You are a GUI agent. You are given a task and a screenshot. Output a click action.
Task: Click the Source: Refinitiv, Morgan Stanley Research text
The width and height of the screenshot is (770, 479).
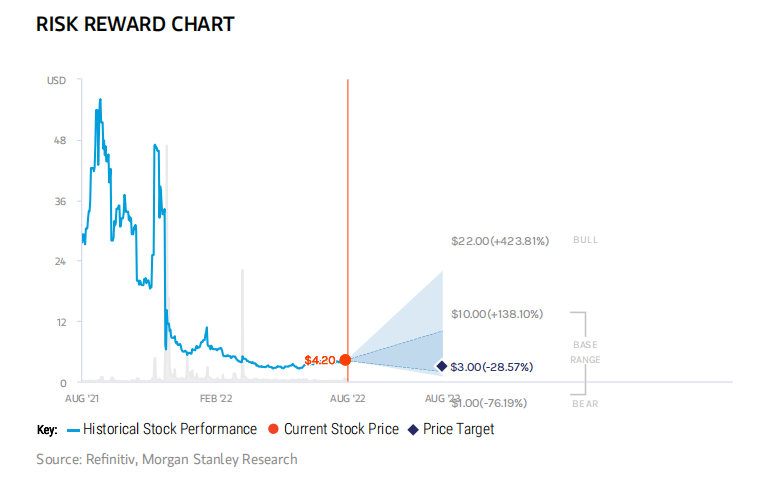pyautogui.click(x=167, y=459)
